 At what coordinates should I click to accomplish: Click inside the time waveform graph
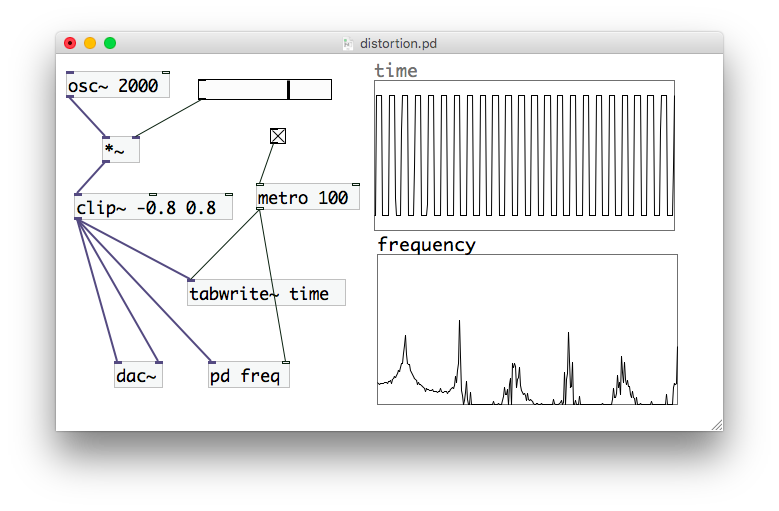coord(524,155)
